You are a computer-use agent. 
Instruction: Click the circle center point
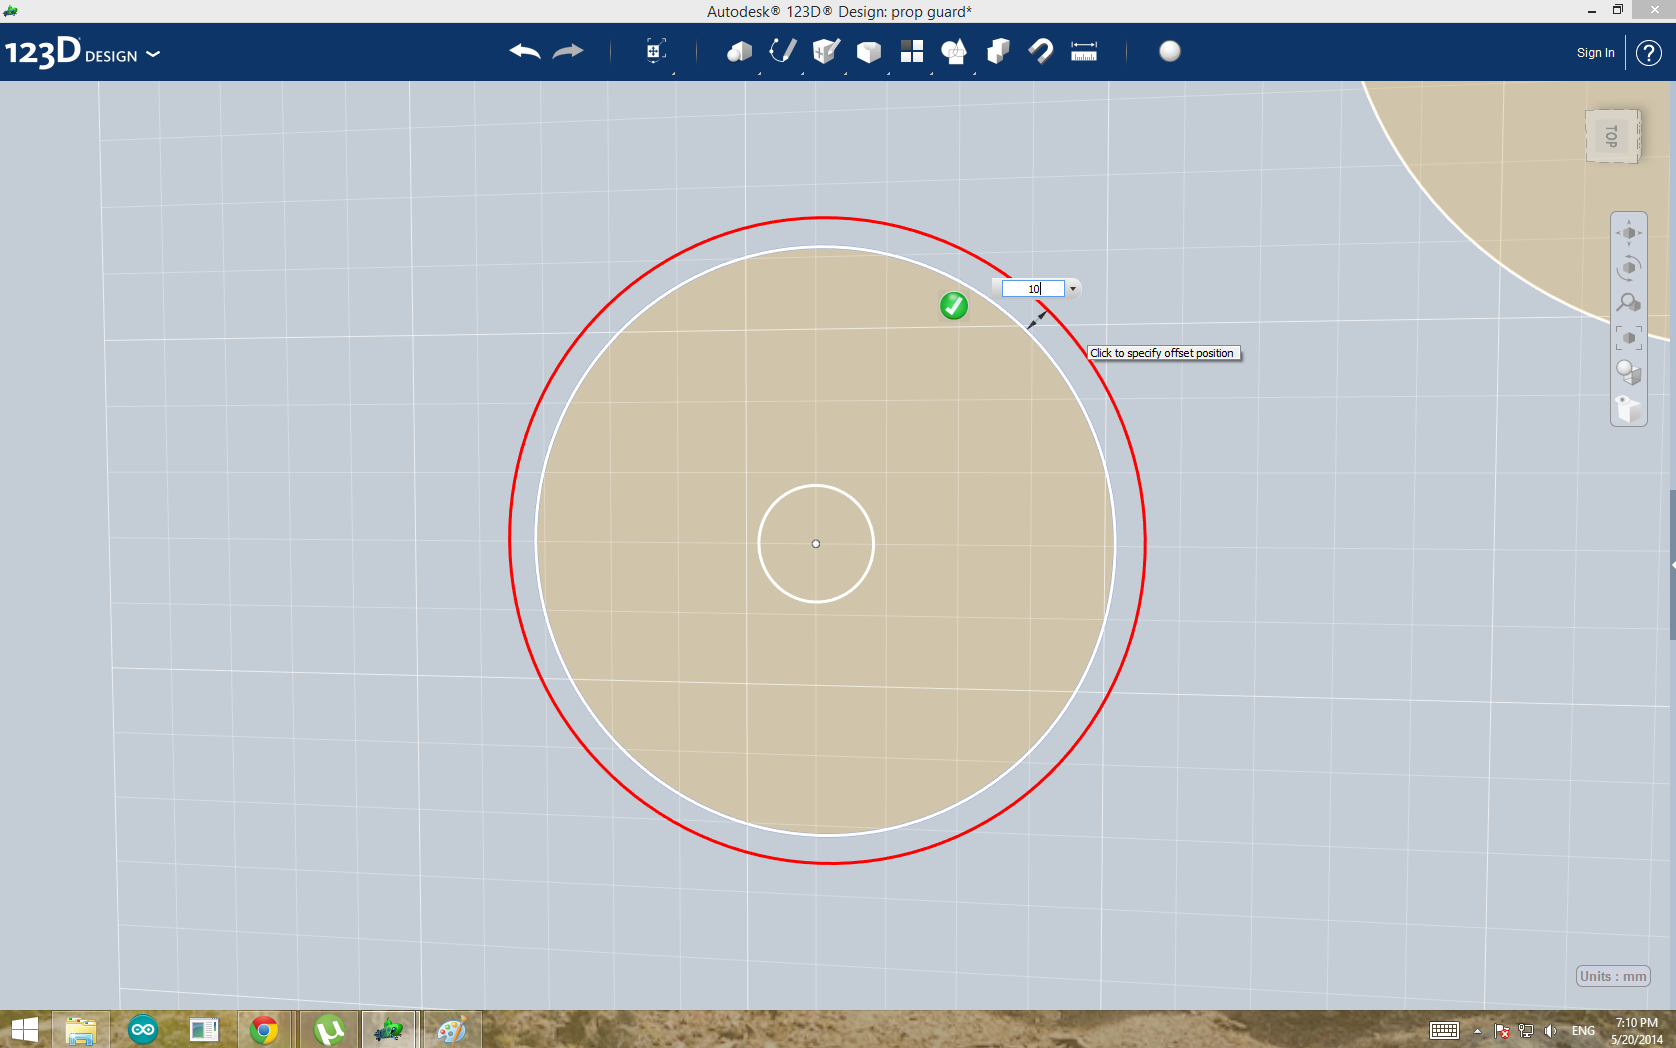tap(816, 544)
